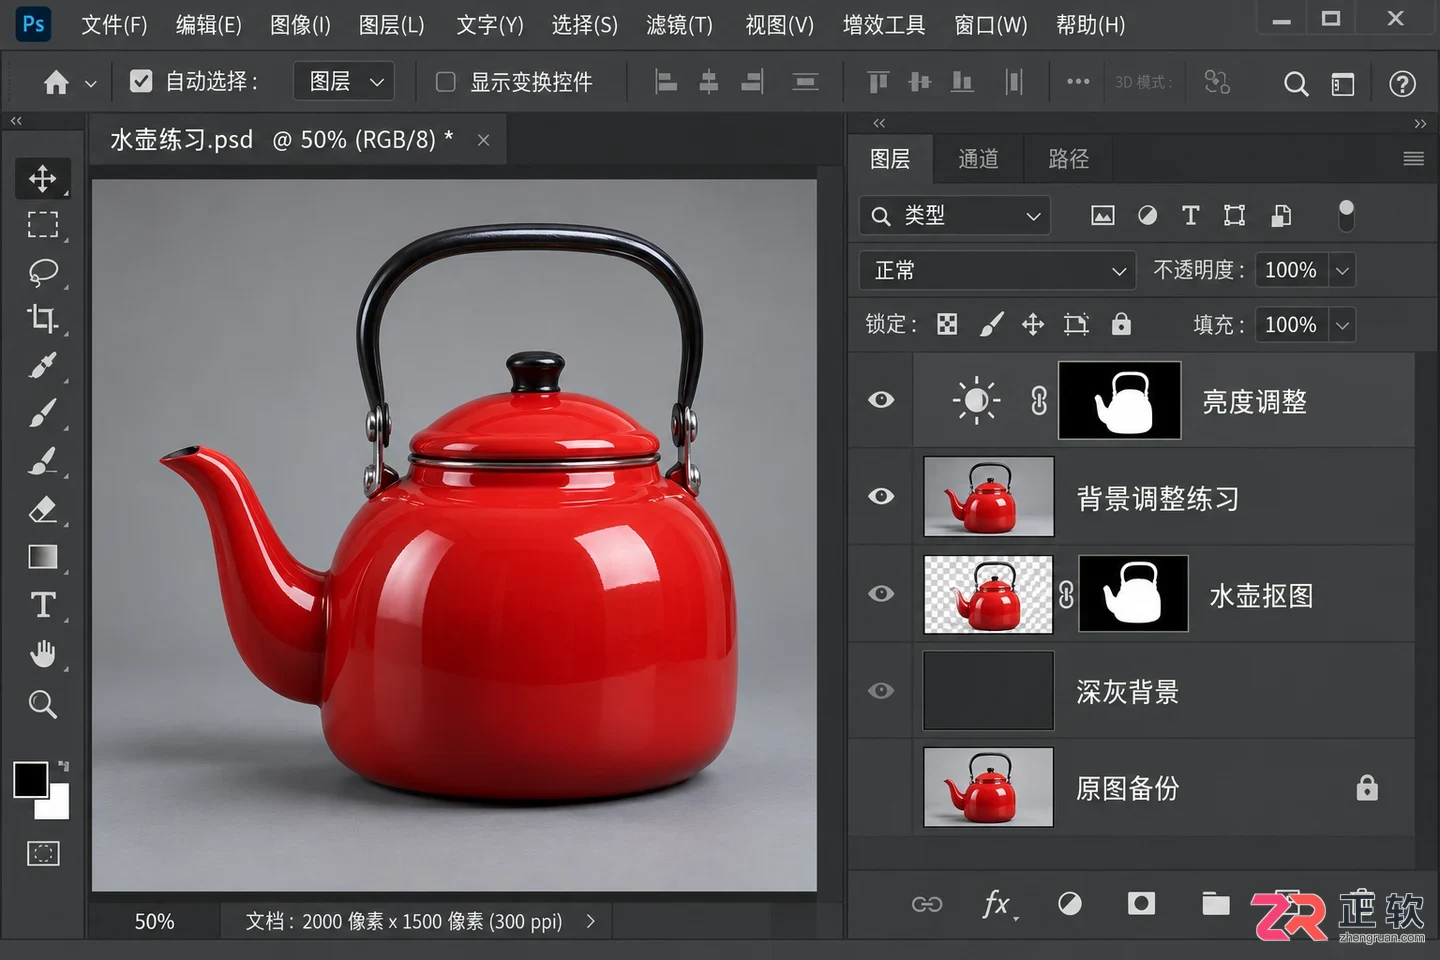
Task: Uncheck the 自动选择 checkbox
Action: [141, 82]
